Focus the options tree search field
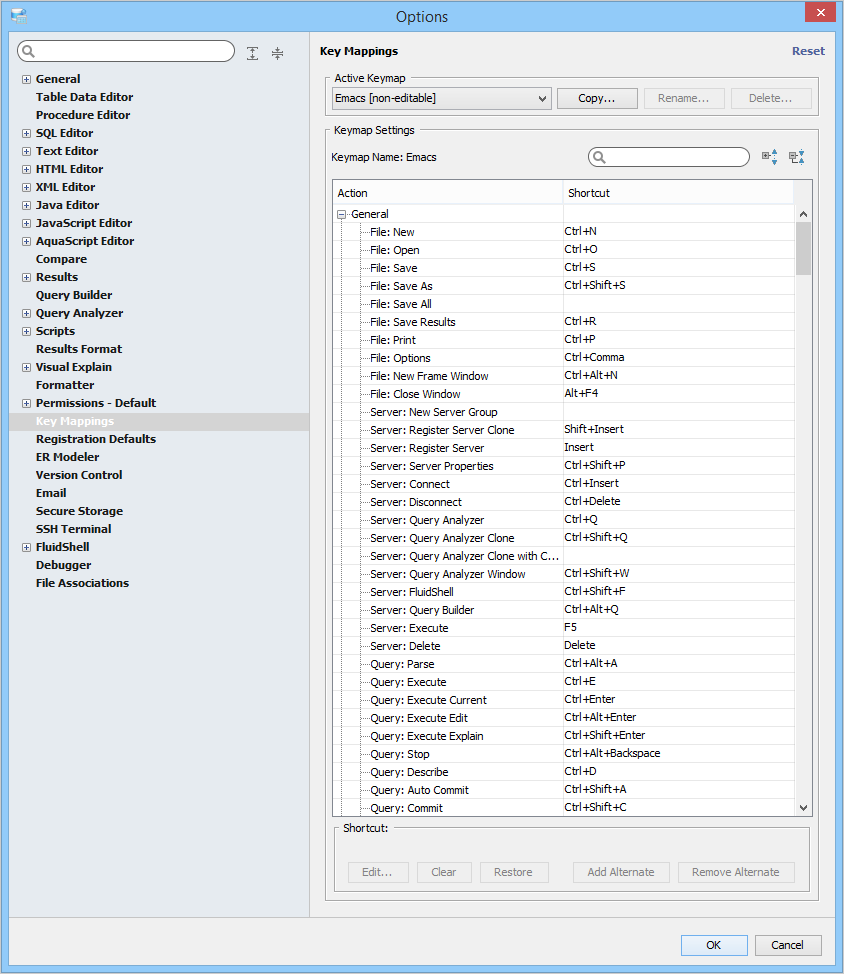The height and width of the screenshot is (974, 844). 126,51
